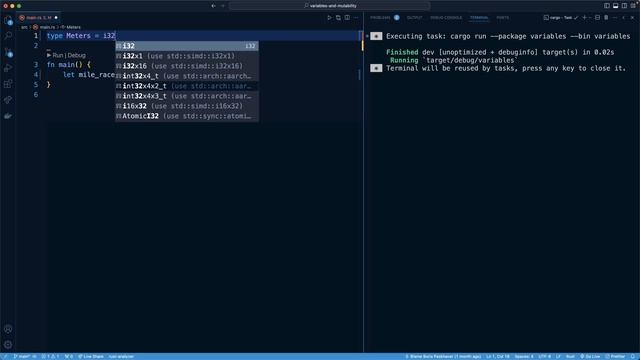Image resolution: width=640 pixels, height=360 pixels.
Task: Open the Source Control view
Action: 8,52
